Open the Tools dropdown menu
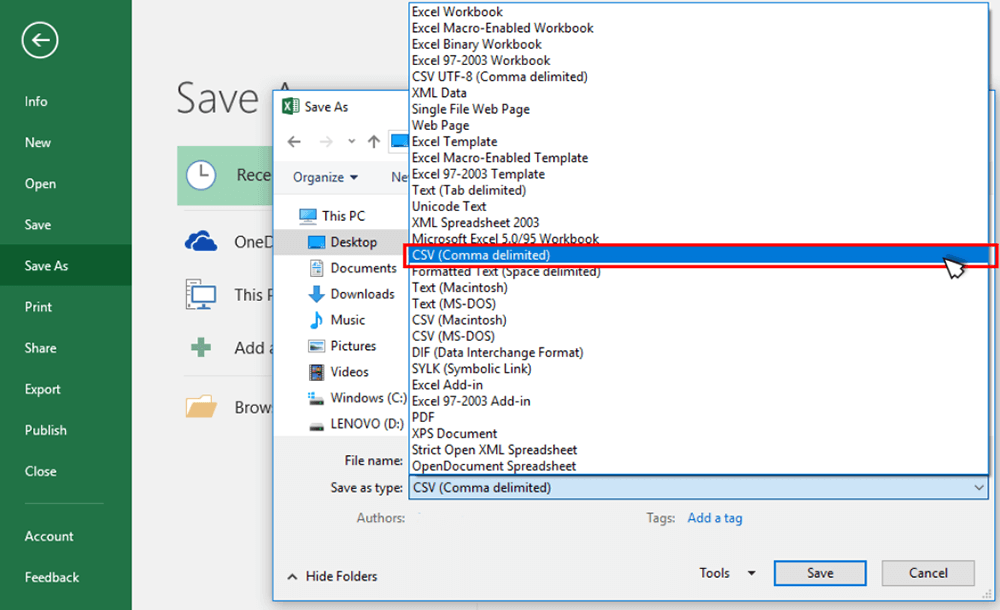Viewport: 1000px width, 610px height. tap(727, 573)
